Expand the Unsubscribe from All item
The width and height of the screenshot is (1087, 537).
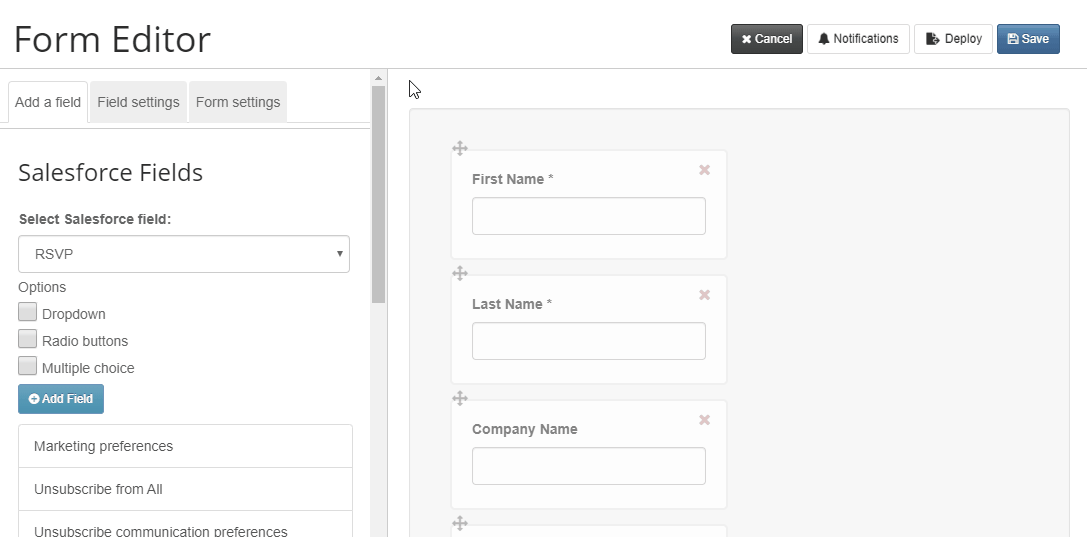[x=186, y=489]
